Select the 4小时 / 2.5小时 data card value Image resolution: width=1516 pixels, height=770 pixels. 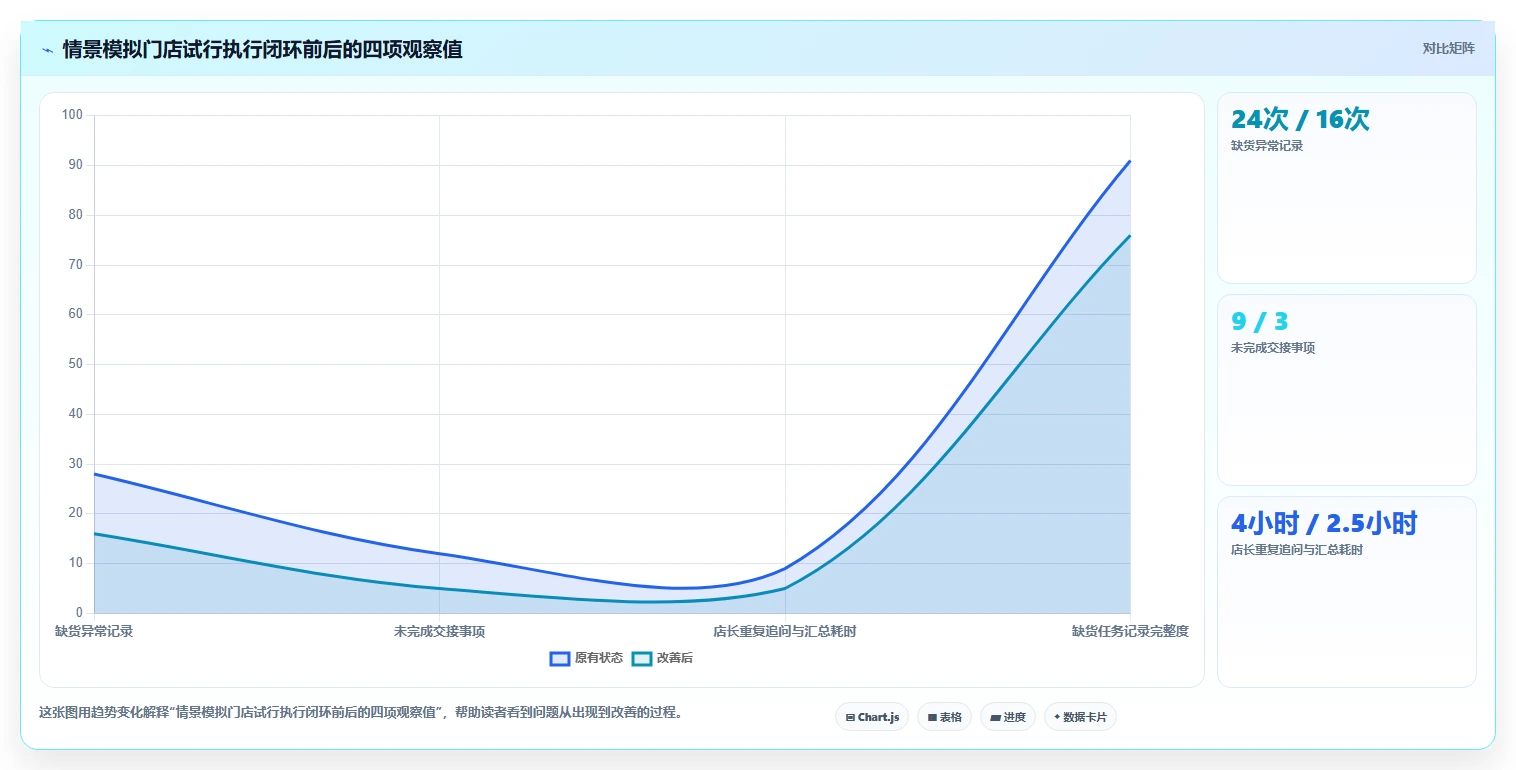(1324, 523)
